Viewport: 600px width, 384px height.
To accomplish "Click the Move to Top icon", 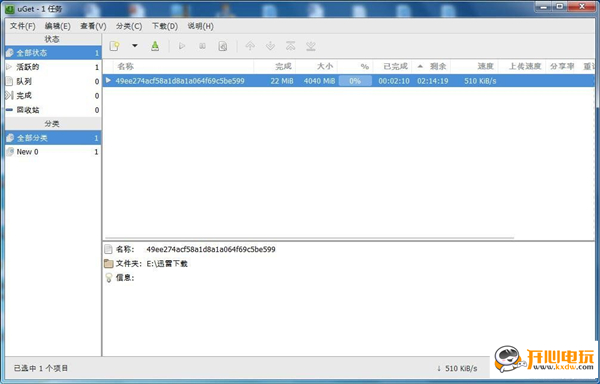I will [290, 46].
